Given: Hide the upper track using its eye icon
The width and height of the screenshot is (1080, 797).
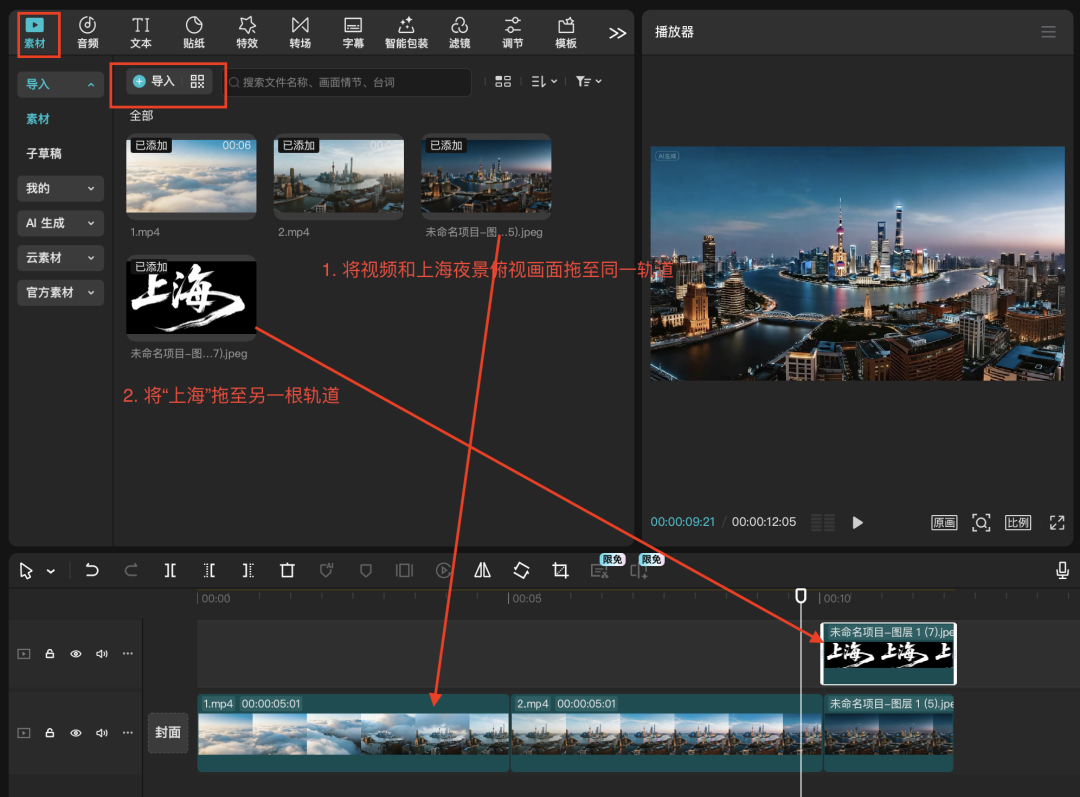Looking at the screenshot, I should tap(75, 654).
